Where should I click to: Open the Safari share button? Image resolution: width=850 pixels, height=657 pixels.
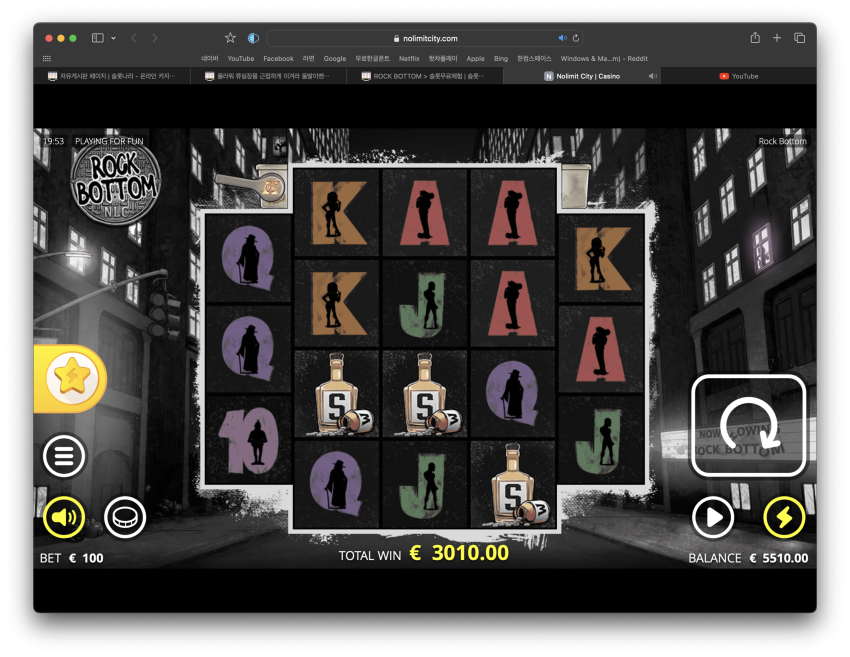[x=755, y=37]
